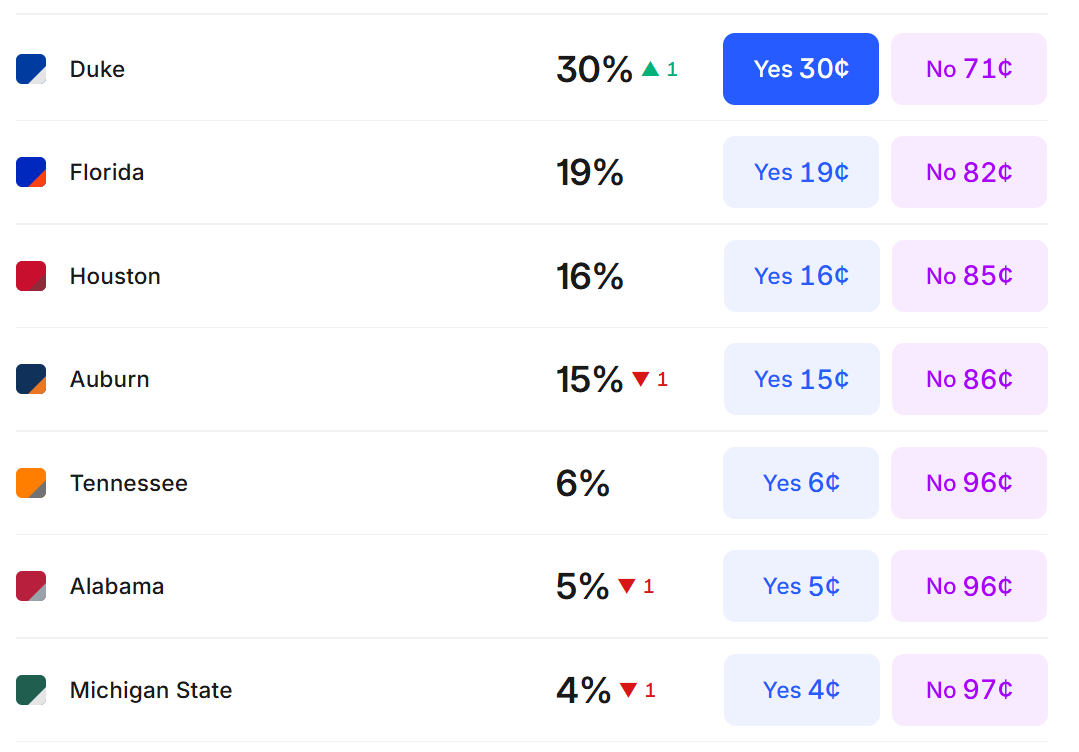Click the Houston team color icon

(31, 276)
